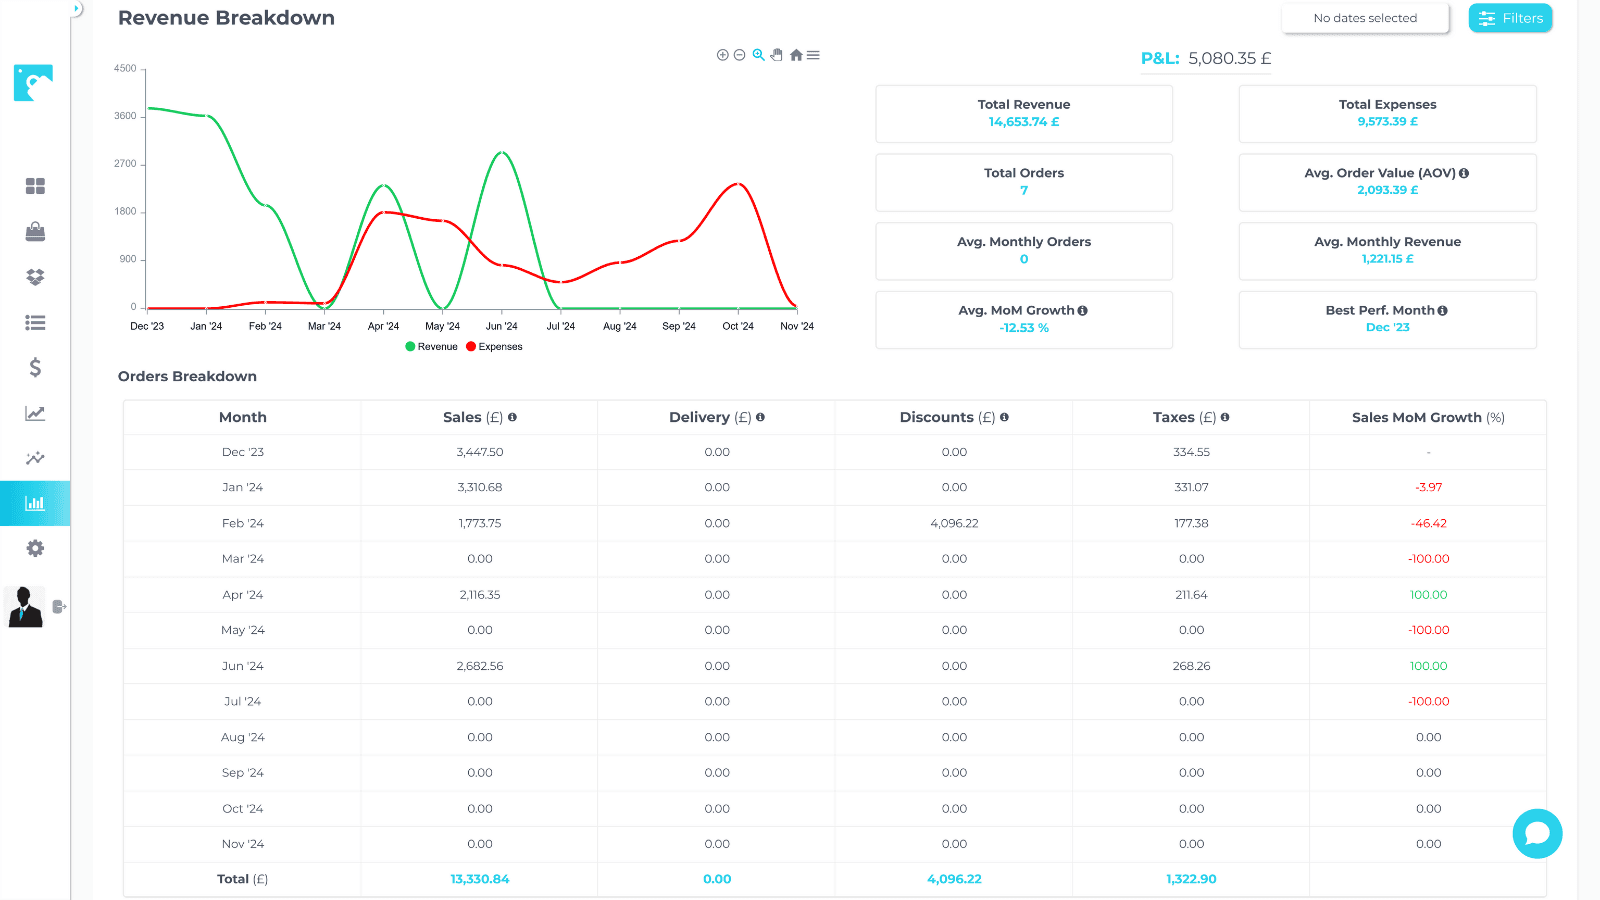Viewport: 1600px width, 900px height.
Task: Open the dollar sign finance section
Action: pyautogui.click(x=35, y=368)
